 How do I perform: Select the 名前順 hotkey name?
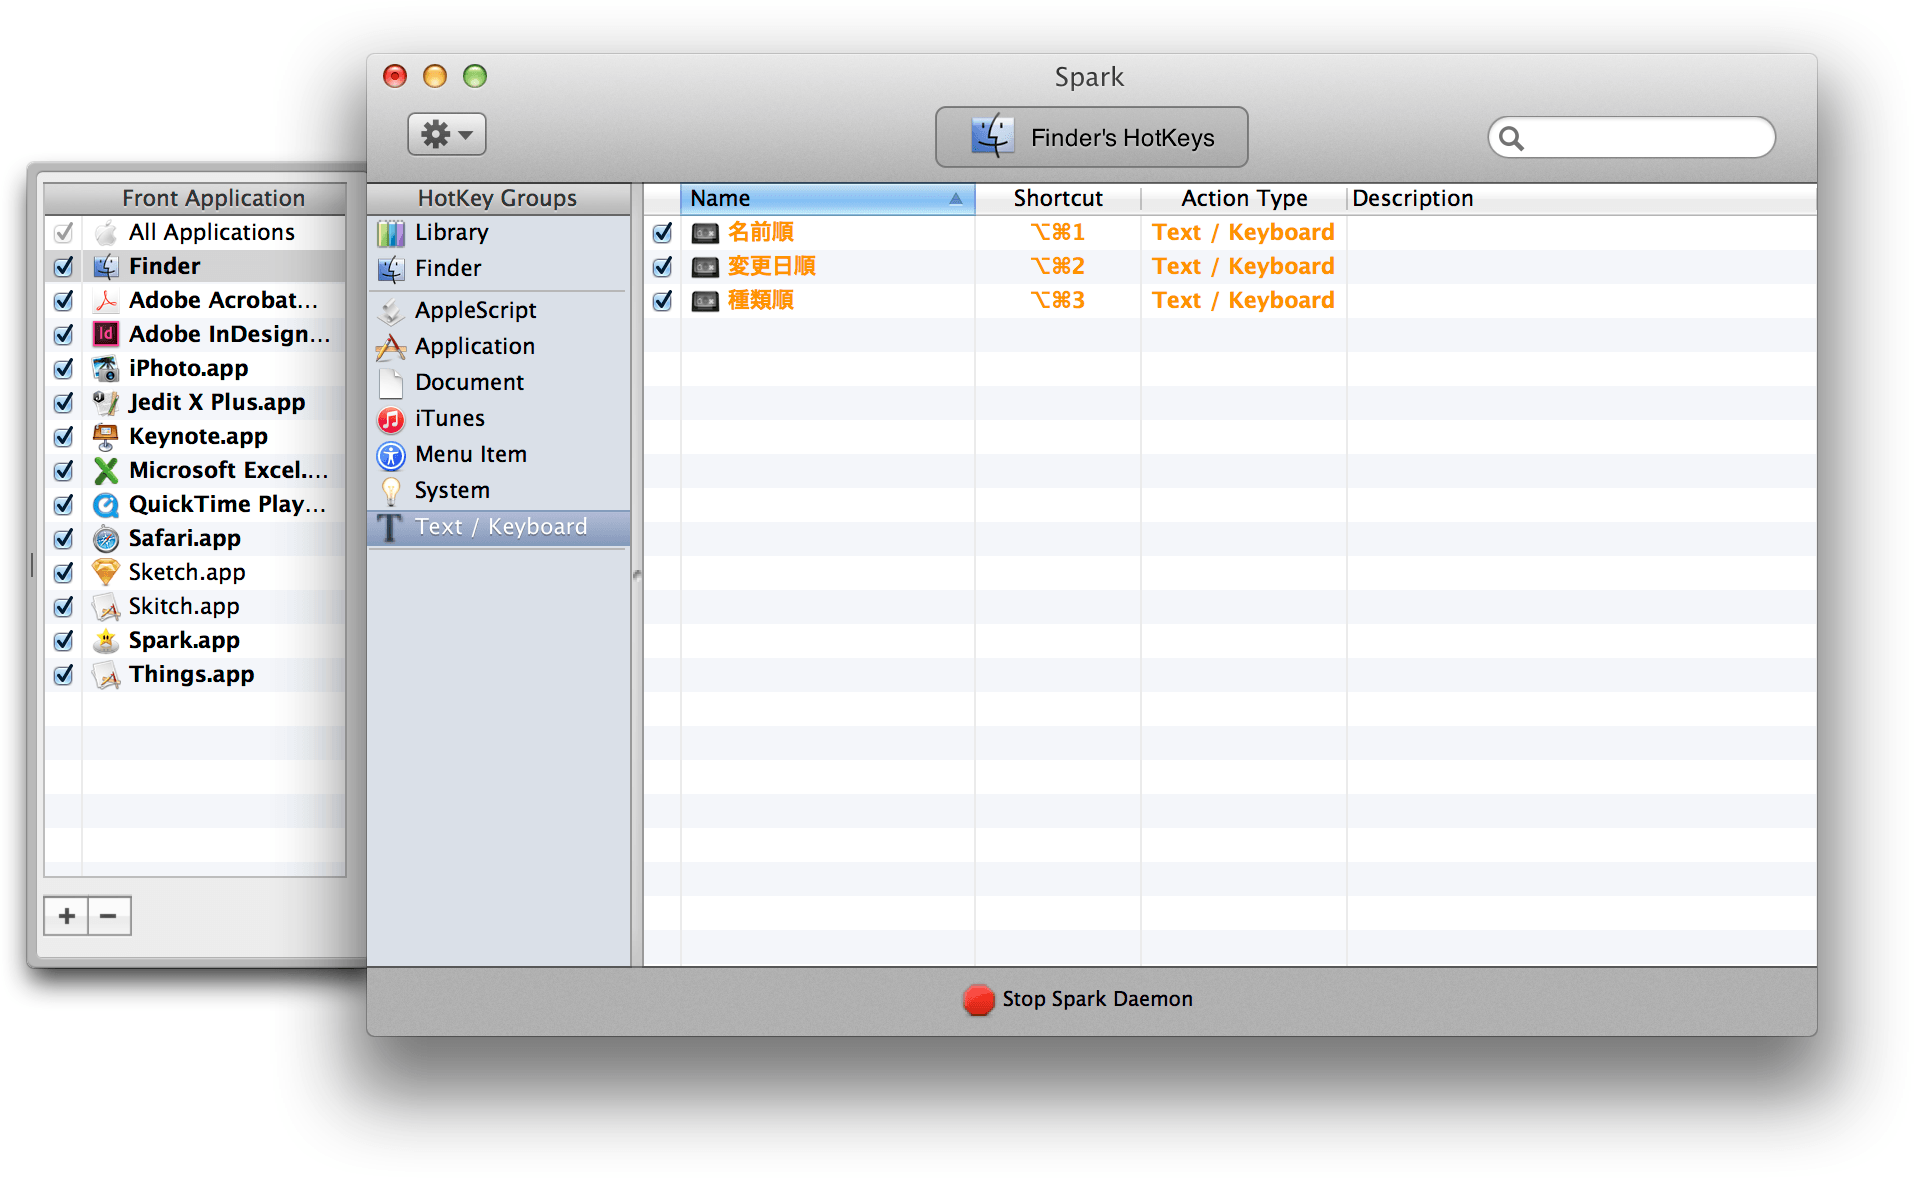[761, 232]
